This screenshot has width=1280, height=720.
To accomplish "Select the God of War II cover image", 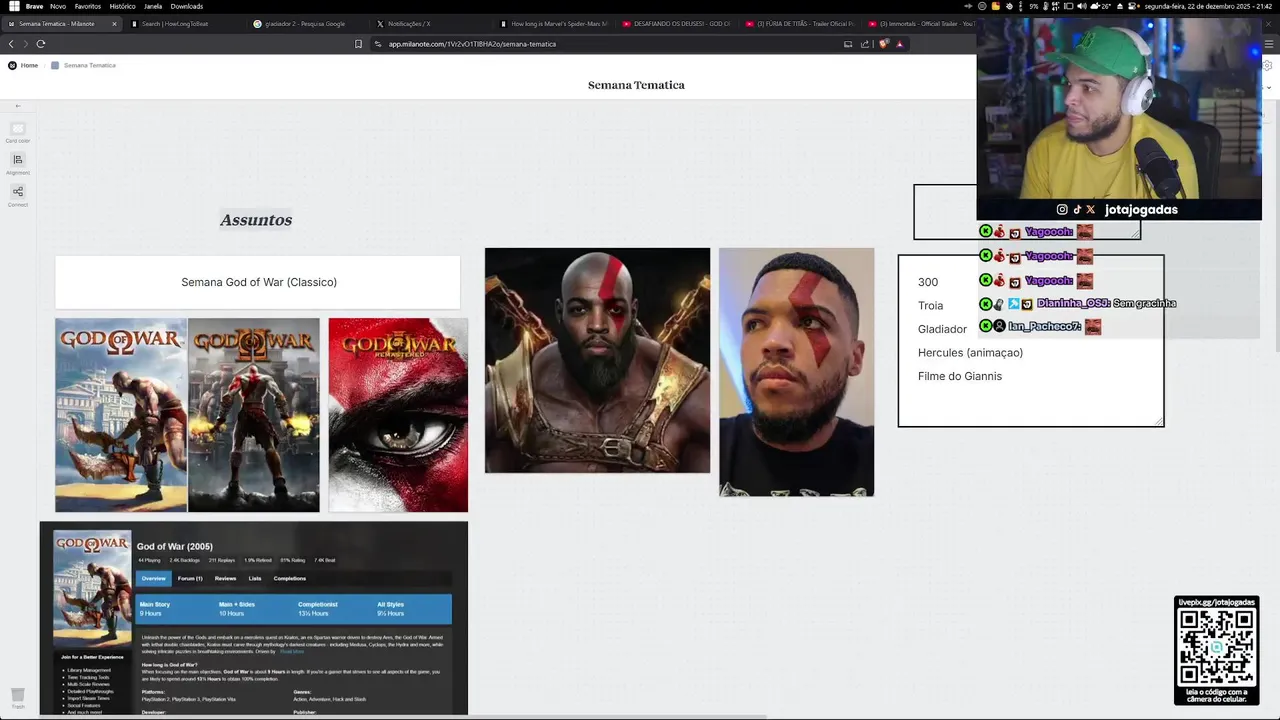I will click(x=254, y=415).
